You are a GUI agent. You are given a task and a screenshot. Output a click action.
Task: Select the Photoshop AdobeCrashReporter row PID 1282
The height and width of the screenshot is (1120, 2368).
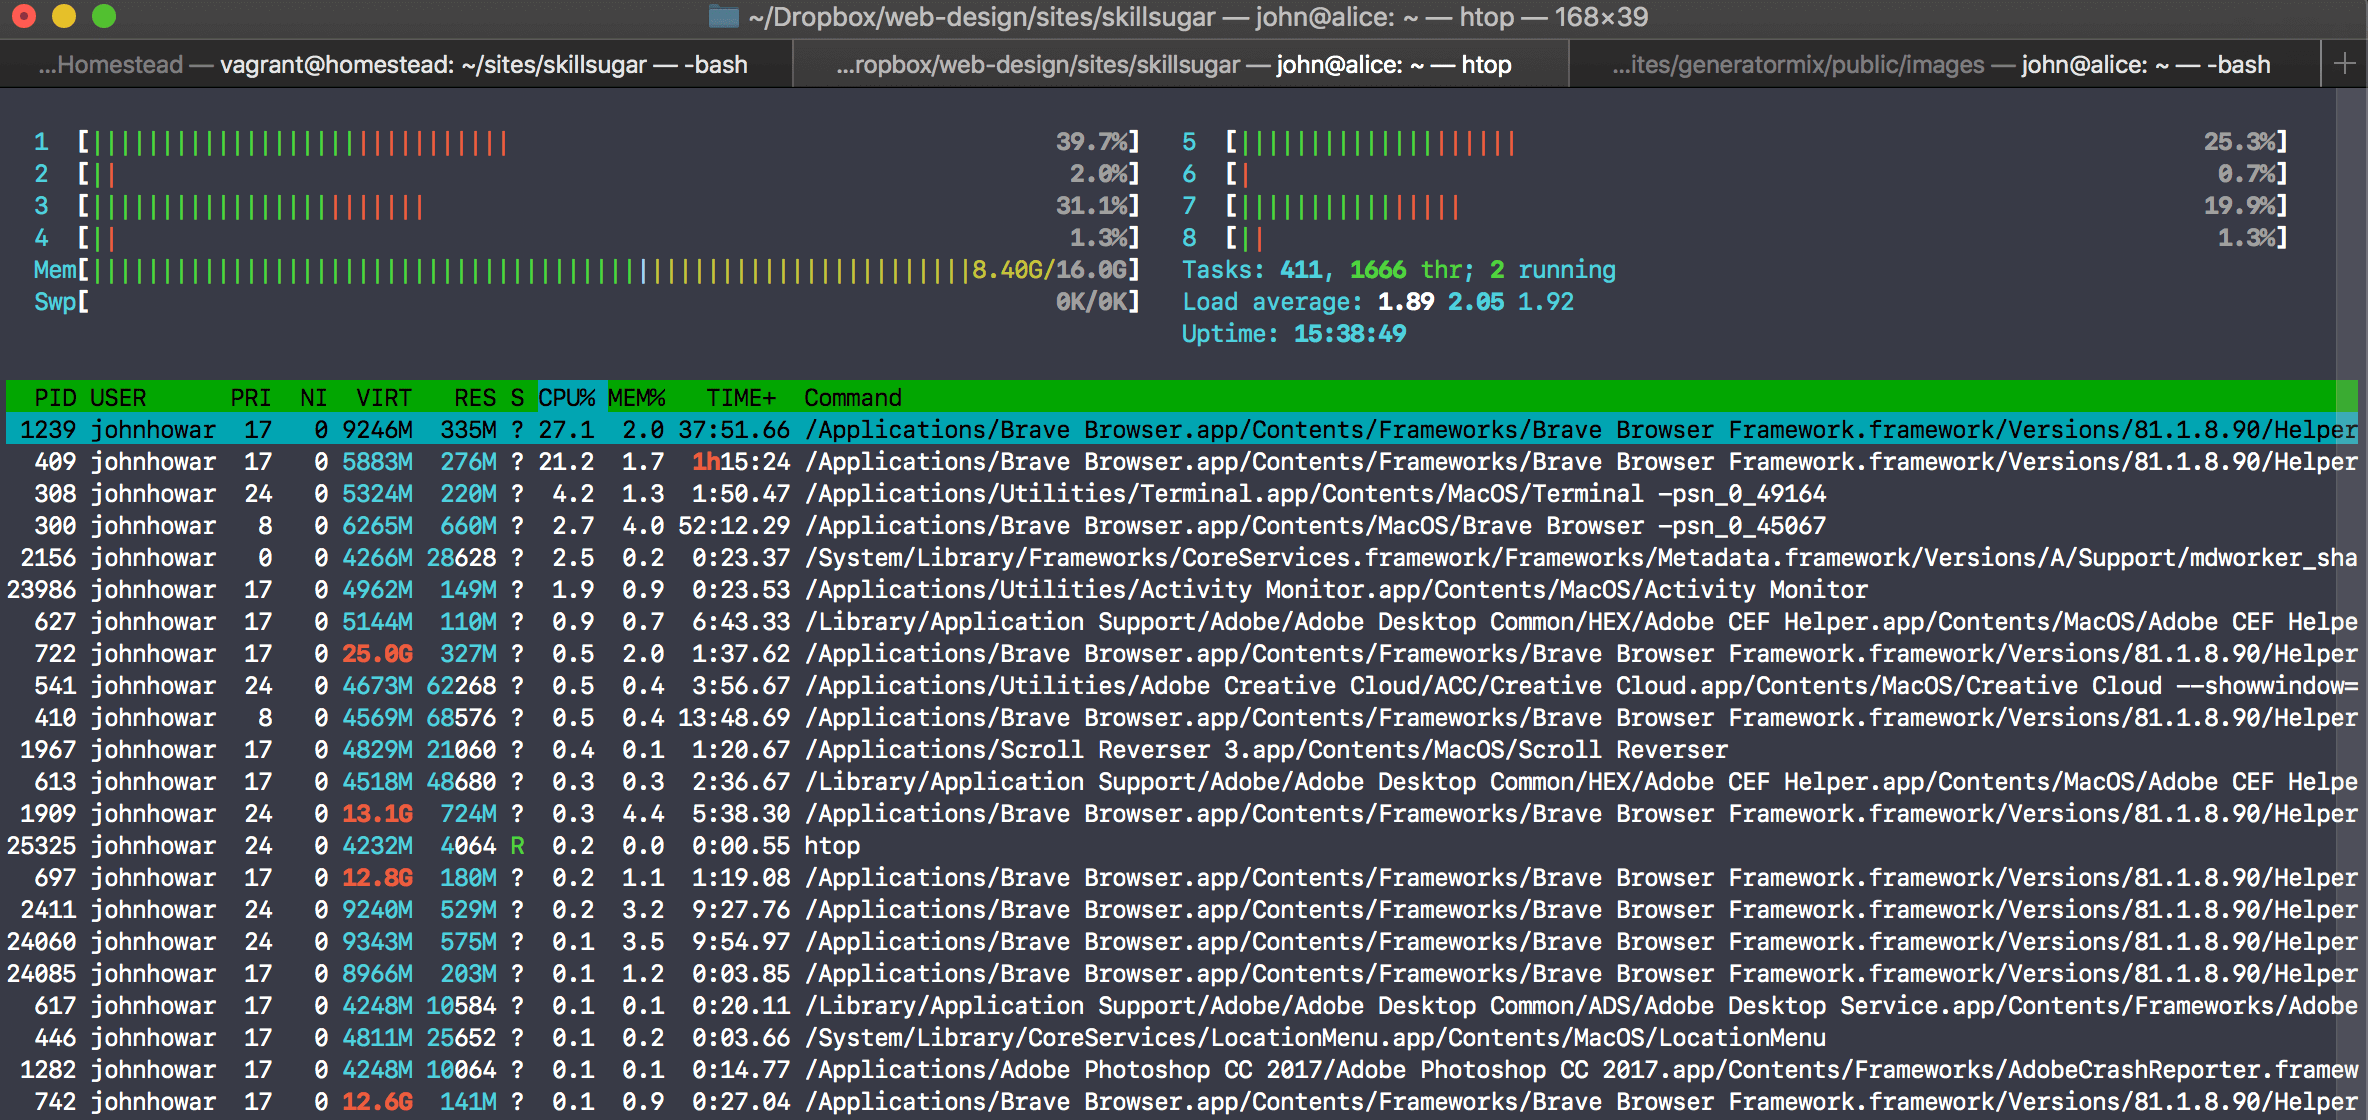(1182, 1070)
